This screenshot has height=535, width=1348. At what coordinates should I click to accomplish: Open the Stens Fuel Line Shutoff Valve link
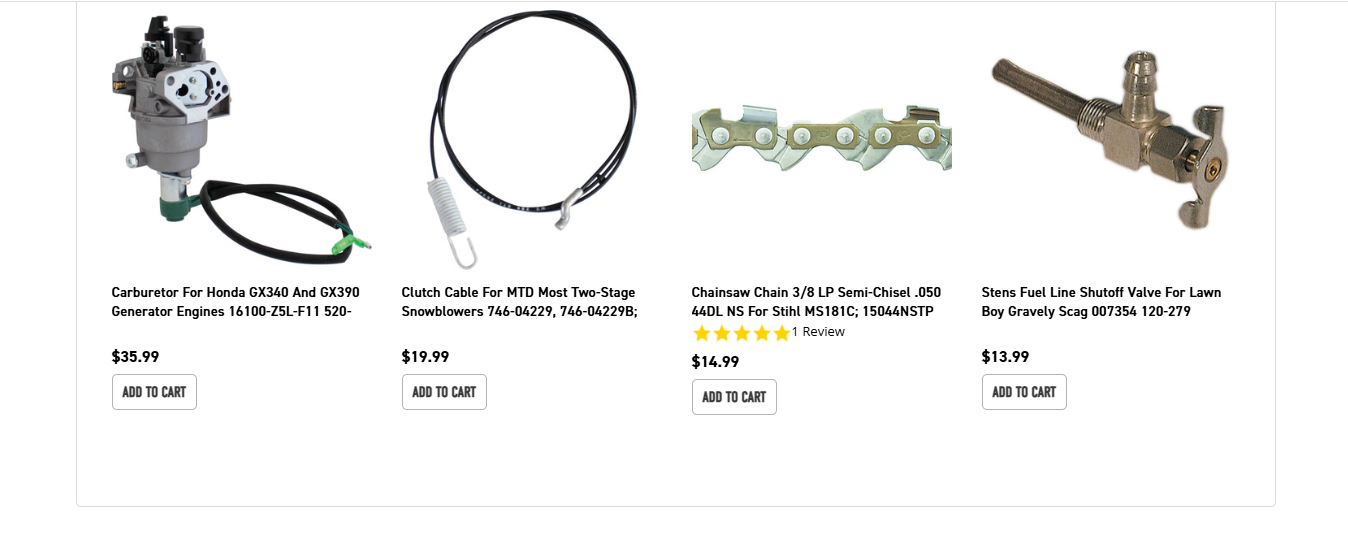[1101, 302]
